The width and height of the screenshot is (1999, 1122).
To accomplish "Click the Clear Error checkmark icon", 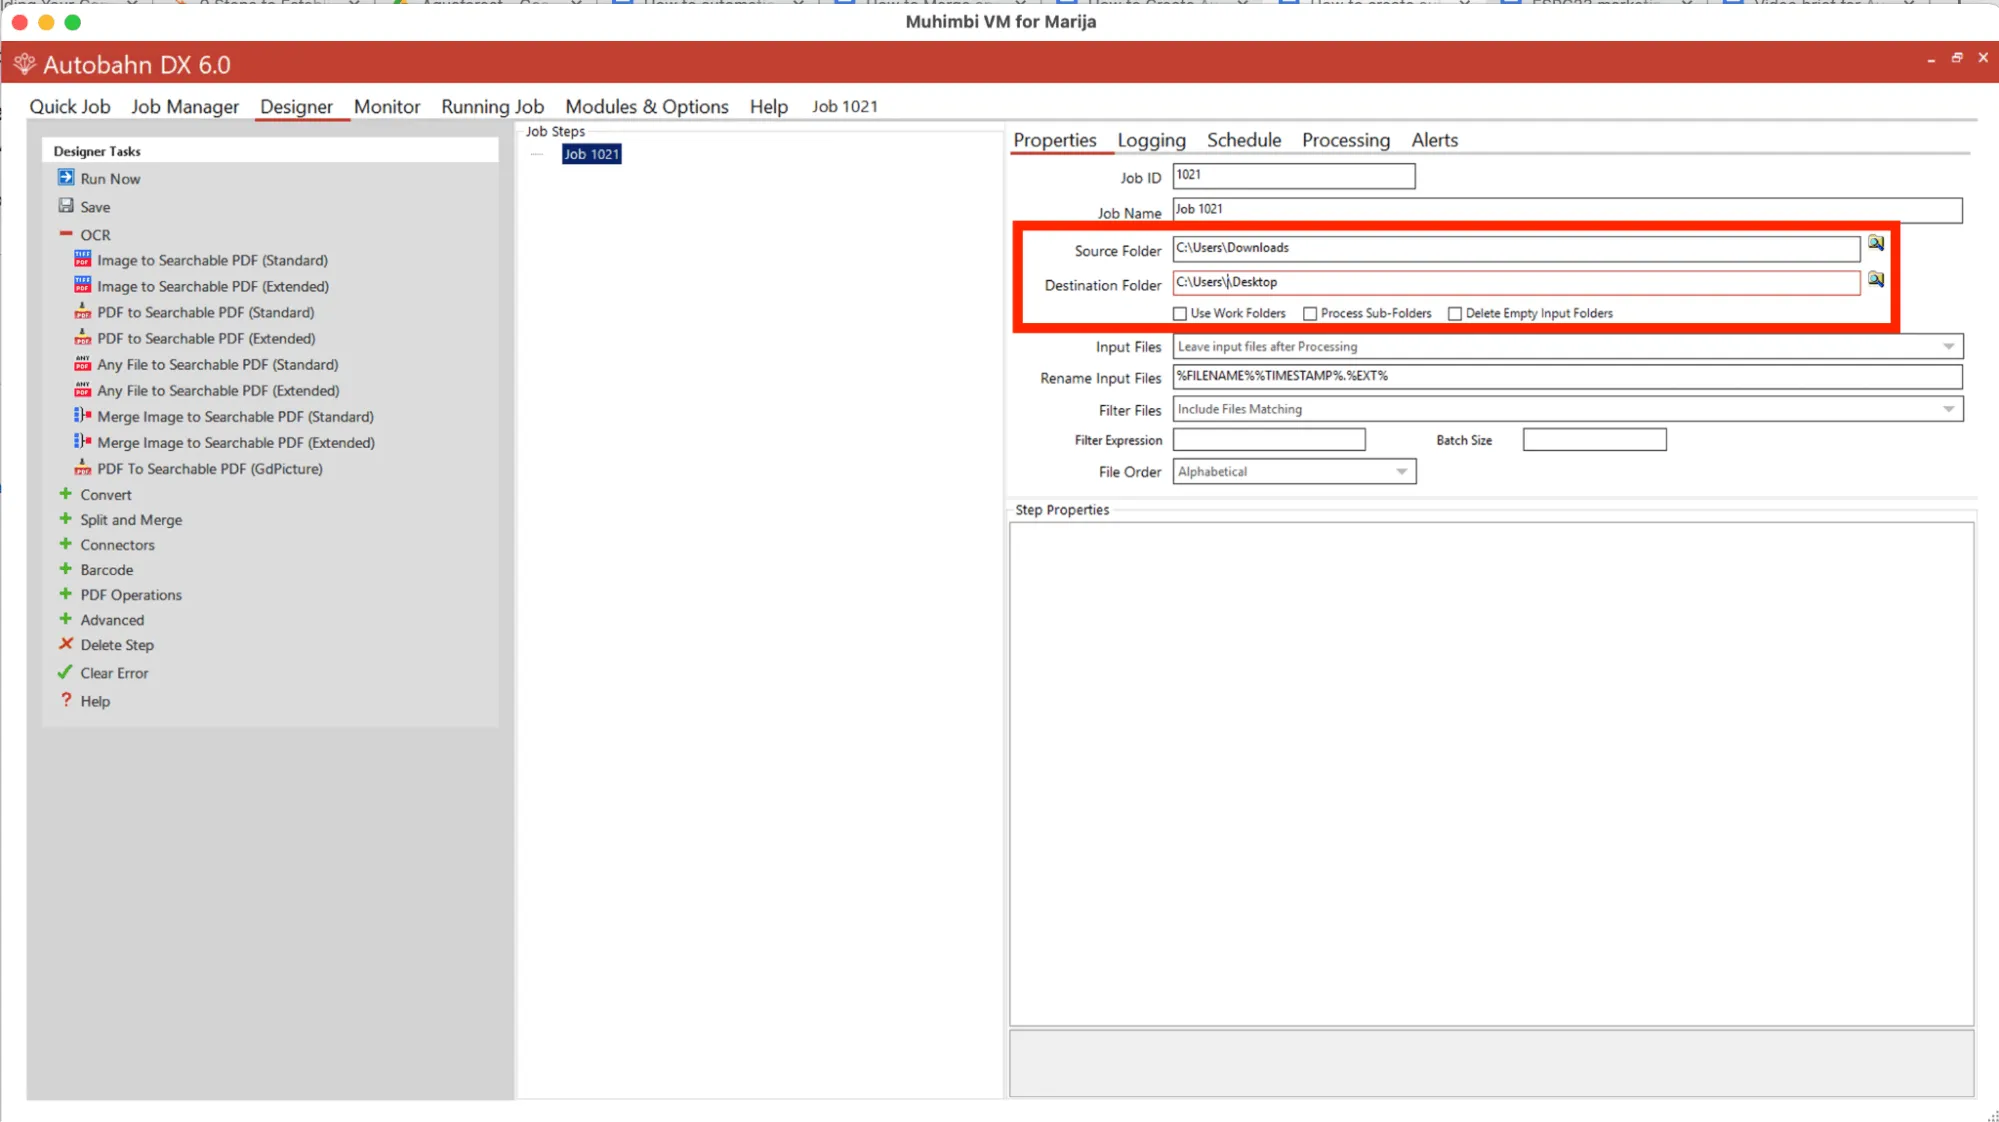I will pos(66,672).
